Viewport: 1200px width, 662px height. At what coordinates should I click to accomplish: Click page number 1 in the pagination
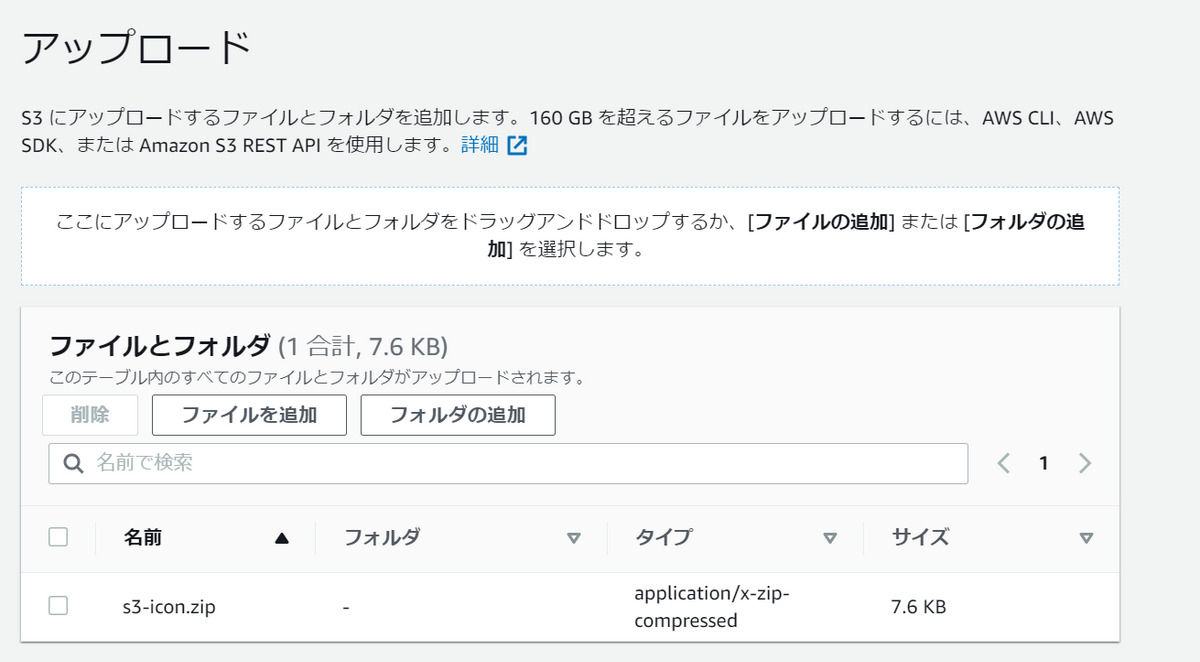tap(1044, 463)
